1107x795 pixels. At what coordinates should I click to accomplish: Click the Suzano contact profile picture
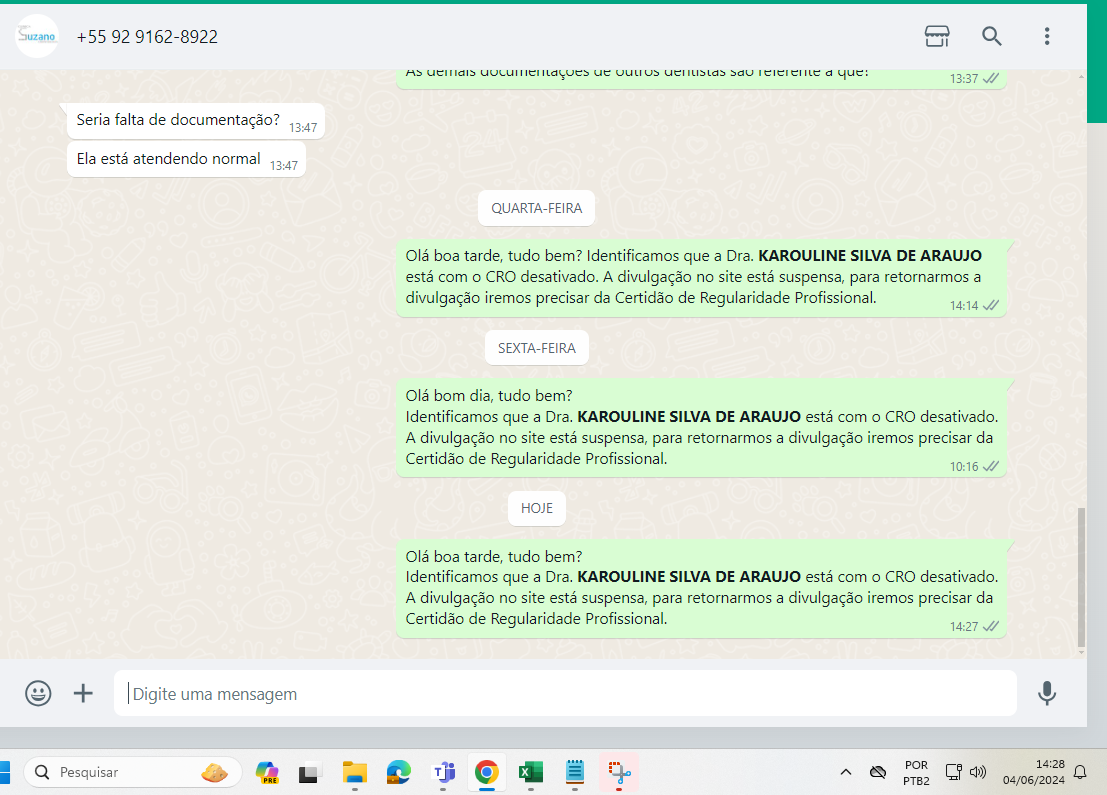click(37, 37)
